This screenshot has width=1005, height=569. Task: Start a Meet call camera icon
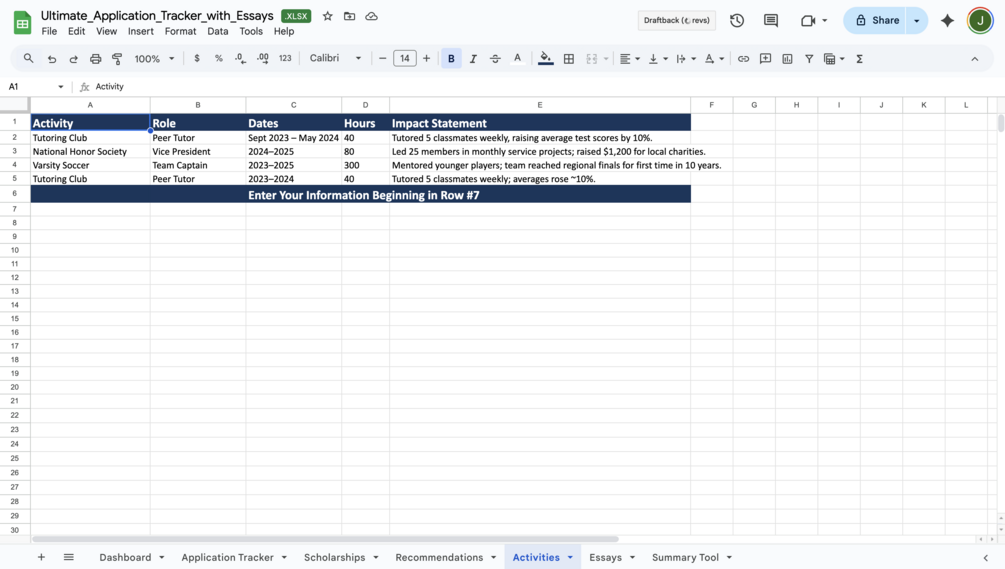(x=808, y=21)
